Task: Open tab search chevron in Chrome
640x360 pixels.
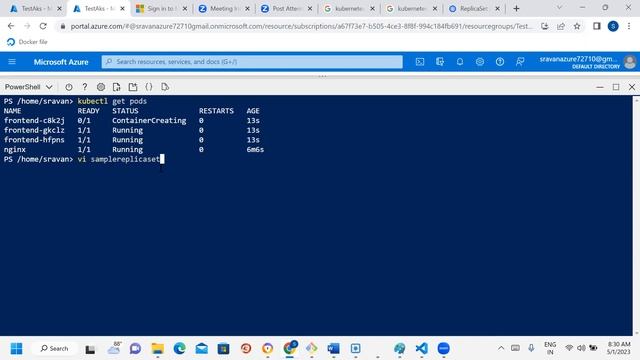Action: (559, 8)
